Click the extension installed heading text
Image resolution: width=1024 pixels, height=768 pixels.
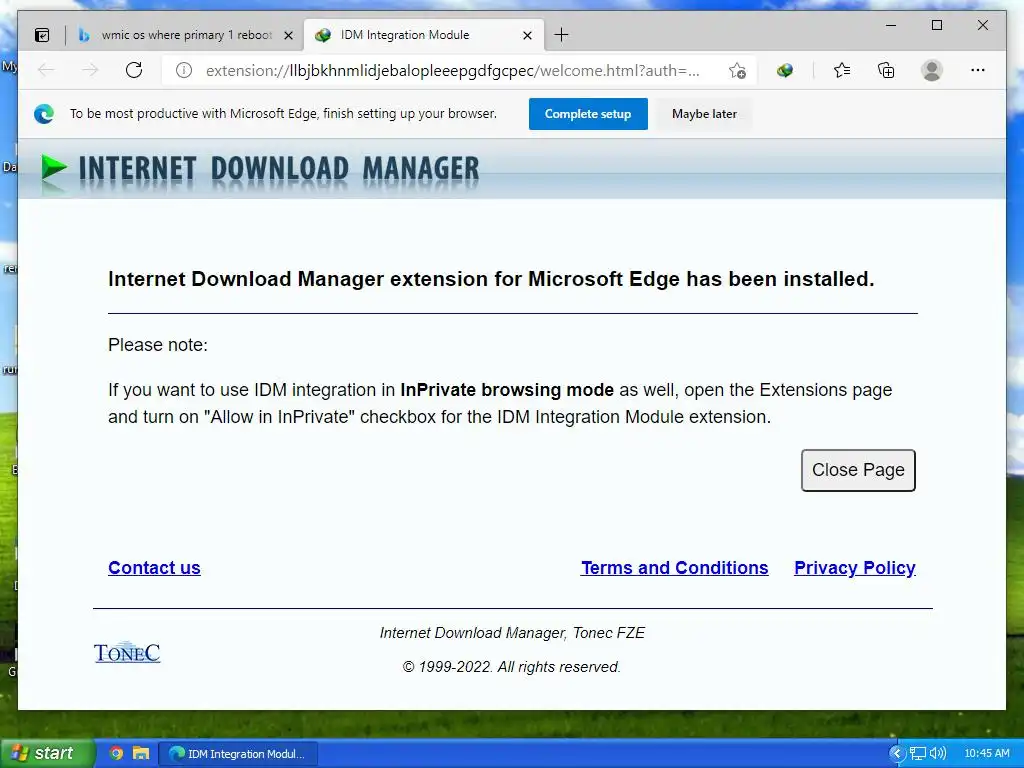pyautogui.click(x=491, y=279)
